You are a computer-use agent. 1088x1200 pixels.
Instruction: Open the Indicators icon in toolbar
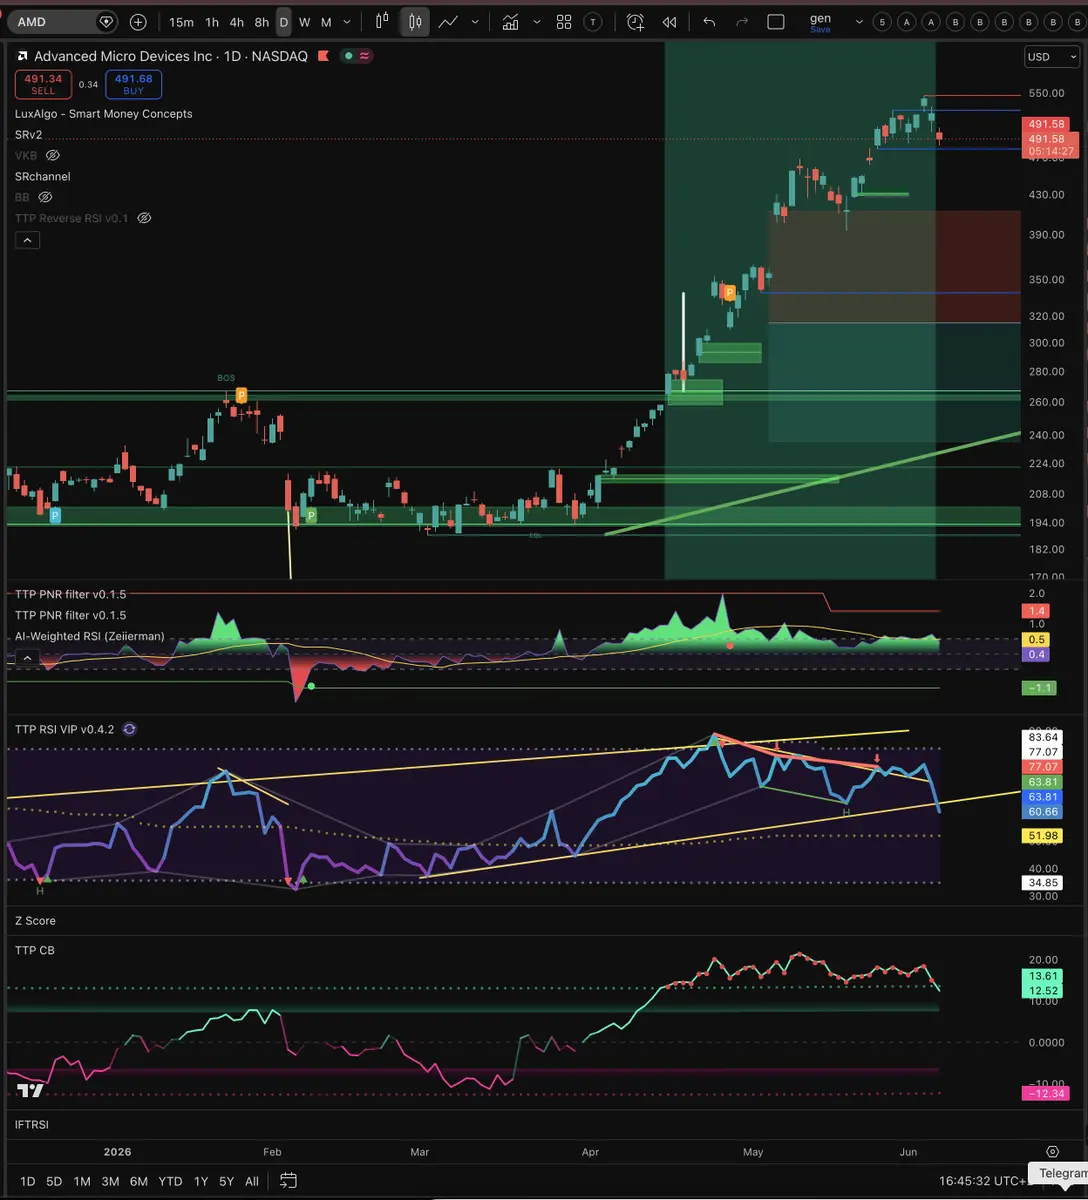[511, 21]
